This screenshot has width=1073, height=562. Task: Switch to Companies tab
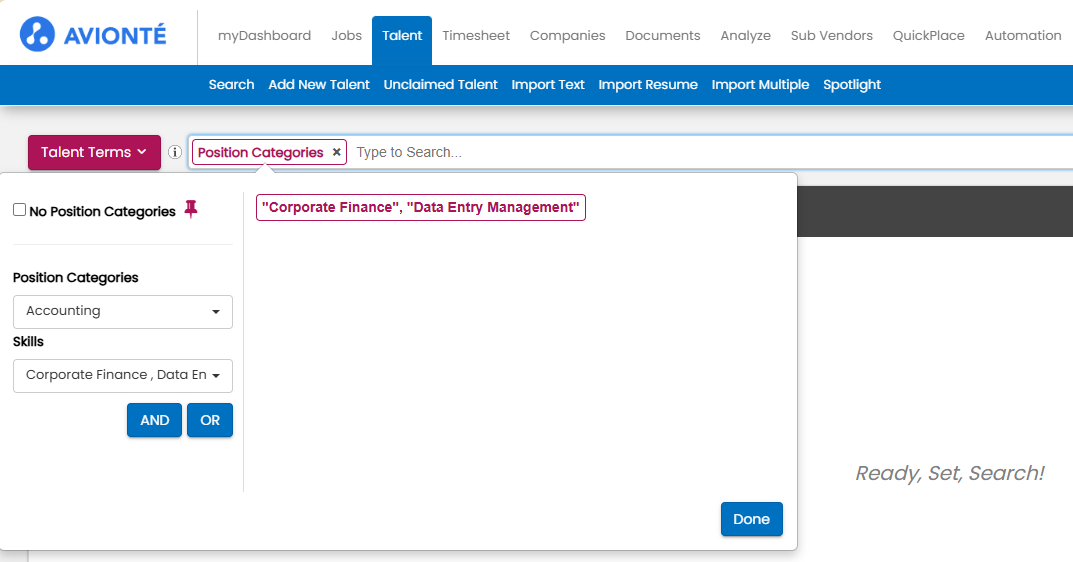pyautogui.click(x=567, y=36)
